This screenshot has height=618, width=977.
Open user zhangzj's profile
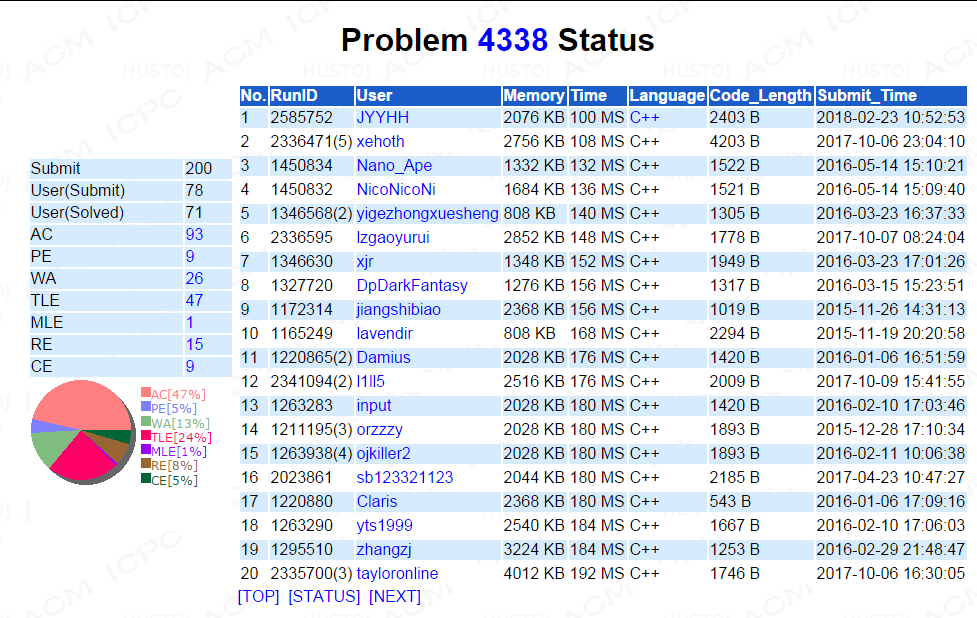pos(384,549)
